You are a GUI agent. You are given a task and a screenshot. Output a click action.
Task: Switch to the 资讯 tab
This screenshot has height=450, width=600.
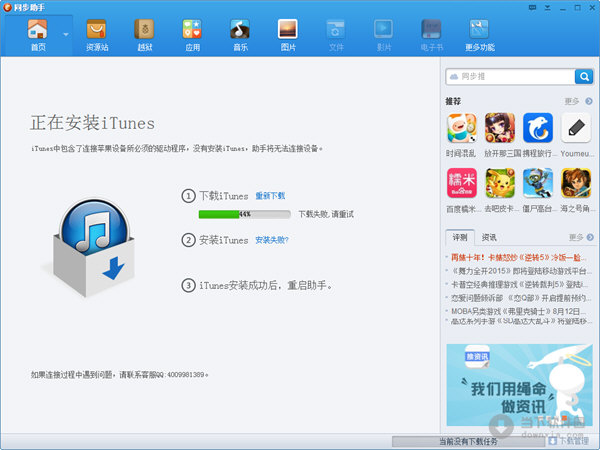click(489, 238)
